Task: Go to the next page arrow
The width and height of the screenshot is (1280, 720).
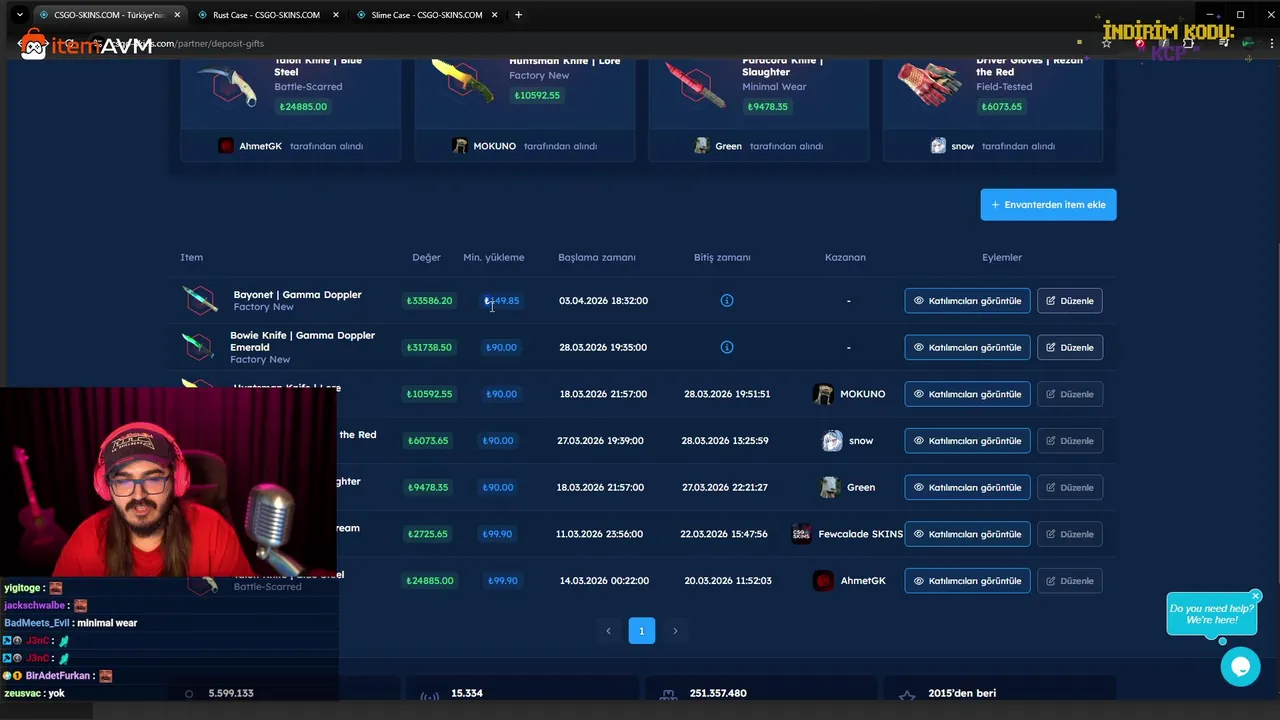Action: 675,631
